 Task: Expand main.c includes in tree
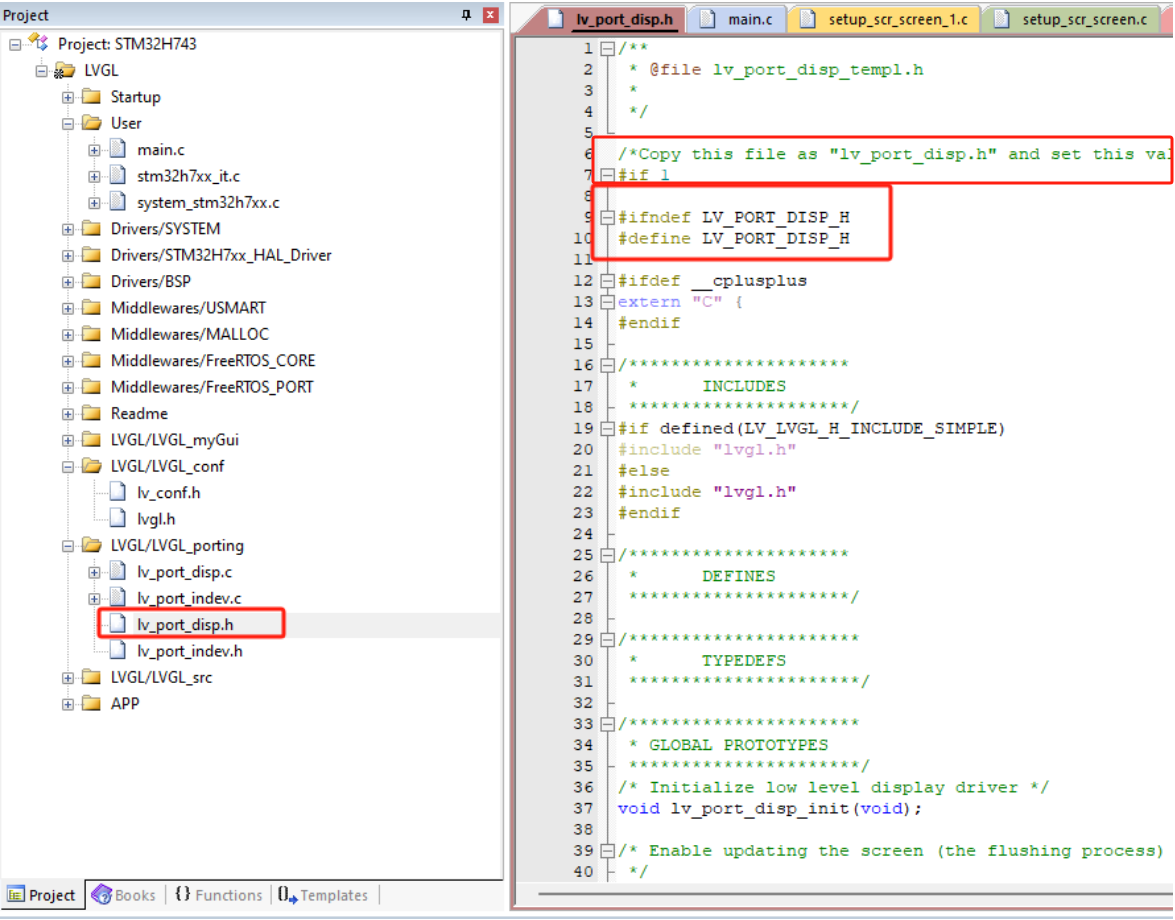94,150
